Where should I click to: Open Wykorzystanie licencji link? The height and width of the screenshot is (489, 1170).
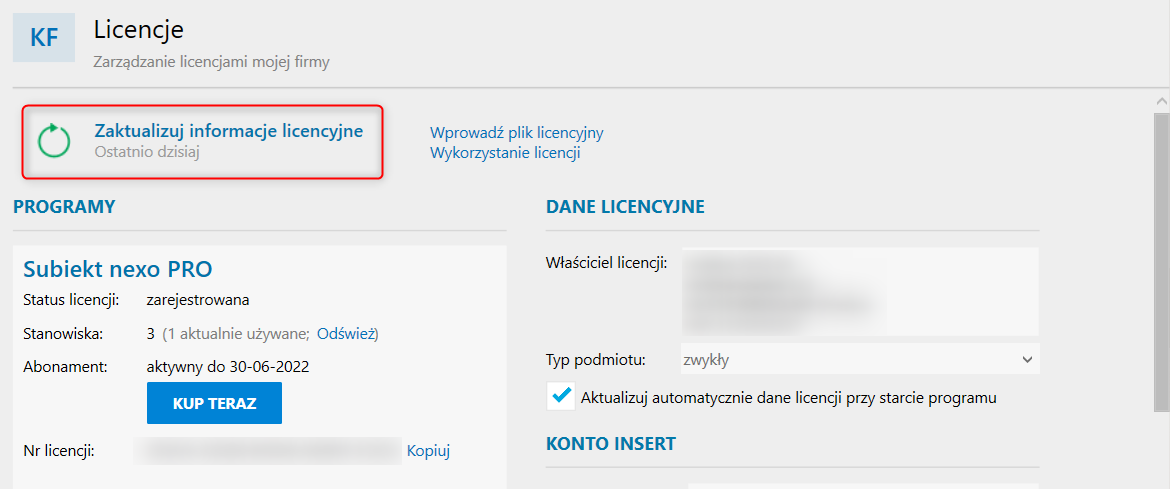(505, 154)
